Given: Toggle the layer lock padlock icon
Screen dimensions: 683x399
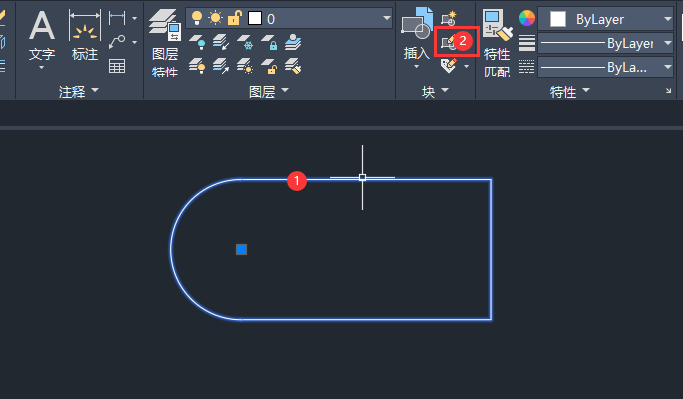Looking at the screenshot, I should [235, 18].
